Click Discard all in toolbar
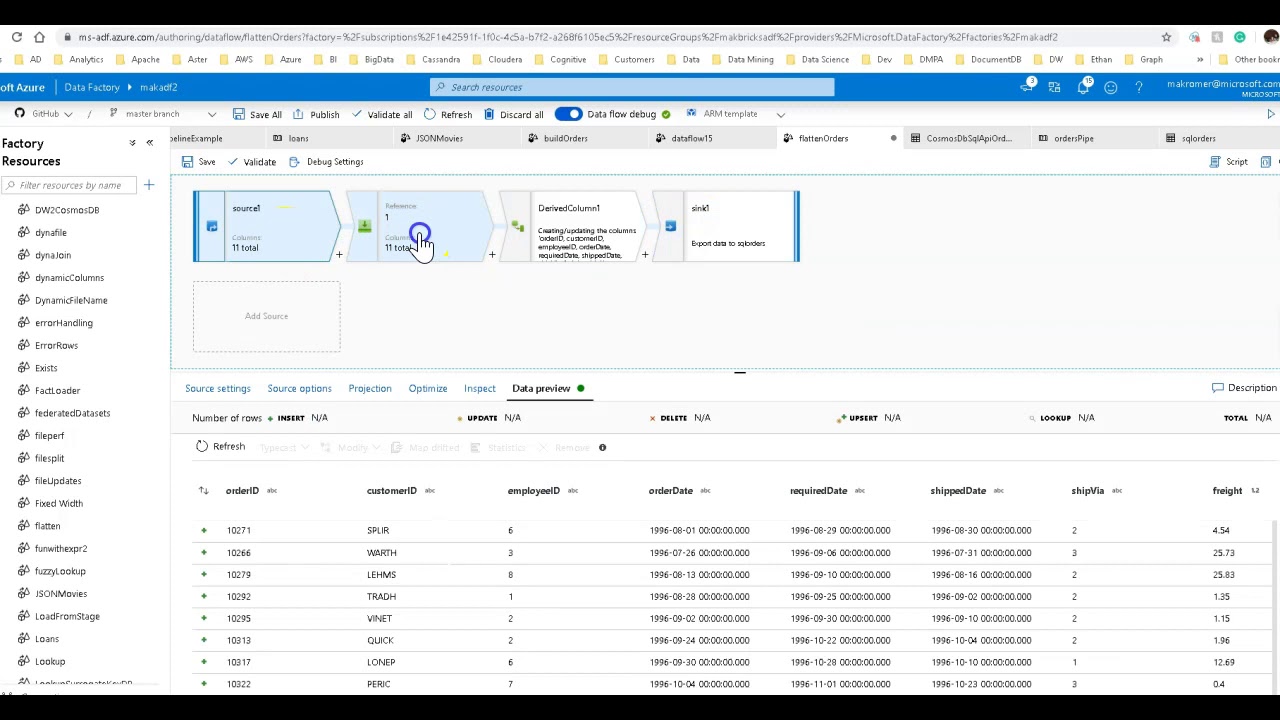 [x=513, y=114]
